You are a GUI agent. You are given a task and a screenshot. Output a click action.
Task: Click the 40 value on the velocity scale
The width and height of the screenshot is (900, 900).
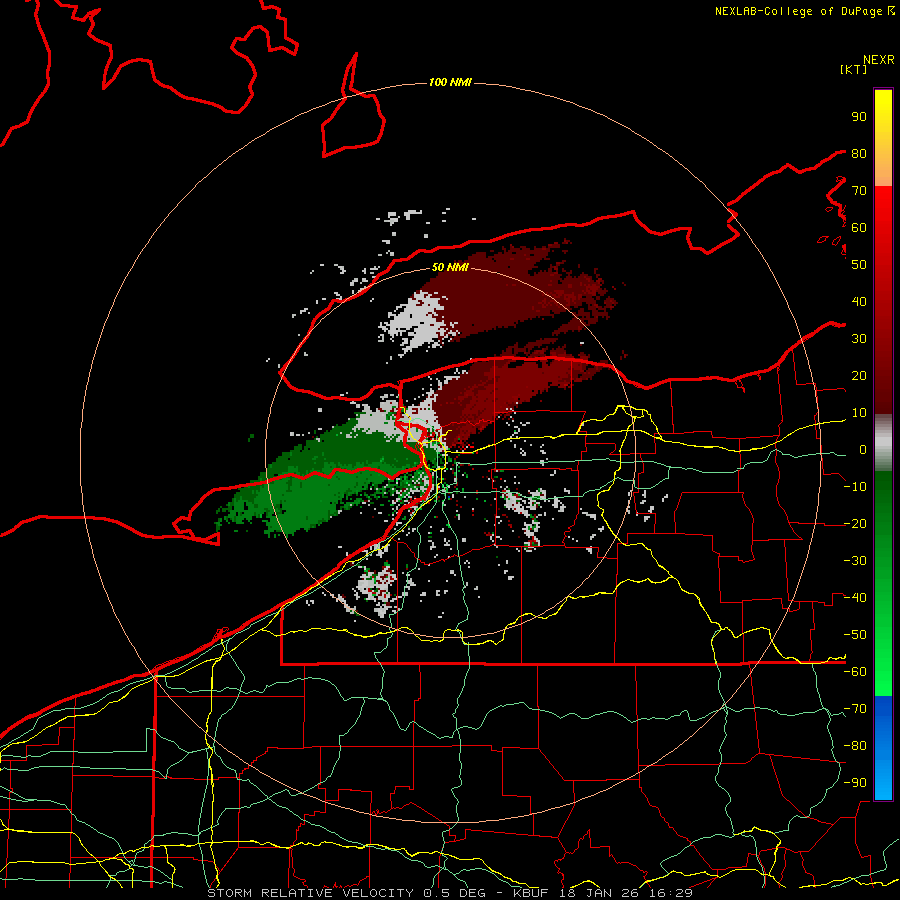pos(859,302)
